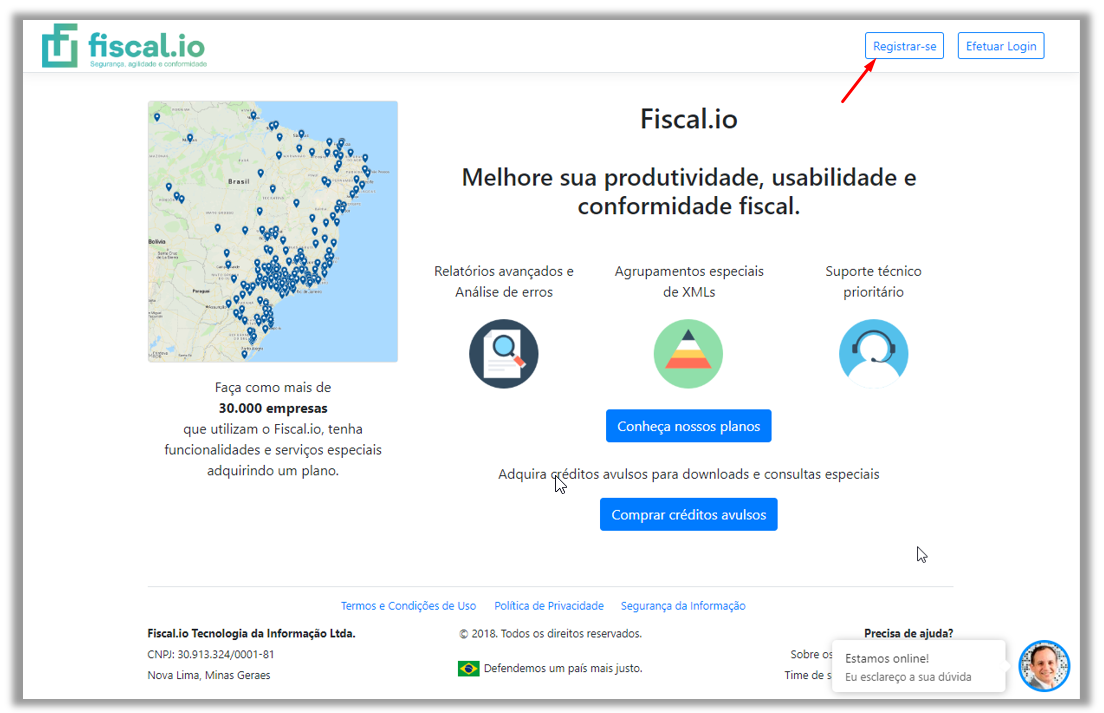Click the Estamos online! chat bubble
This screenshot has width=1104, height=713.
point(918,667)
